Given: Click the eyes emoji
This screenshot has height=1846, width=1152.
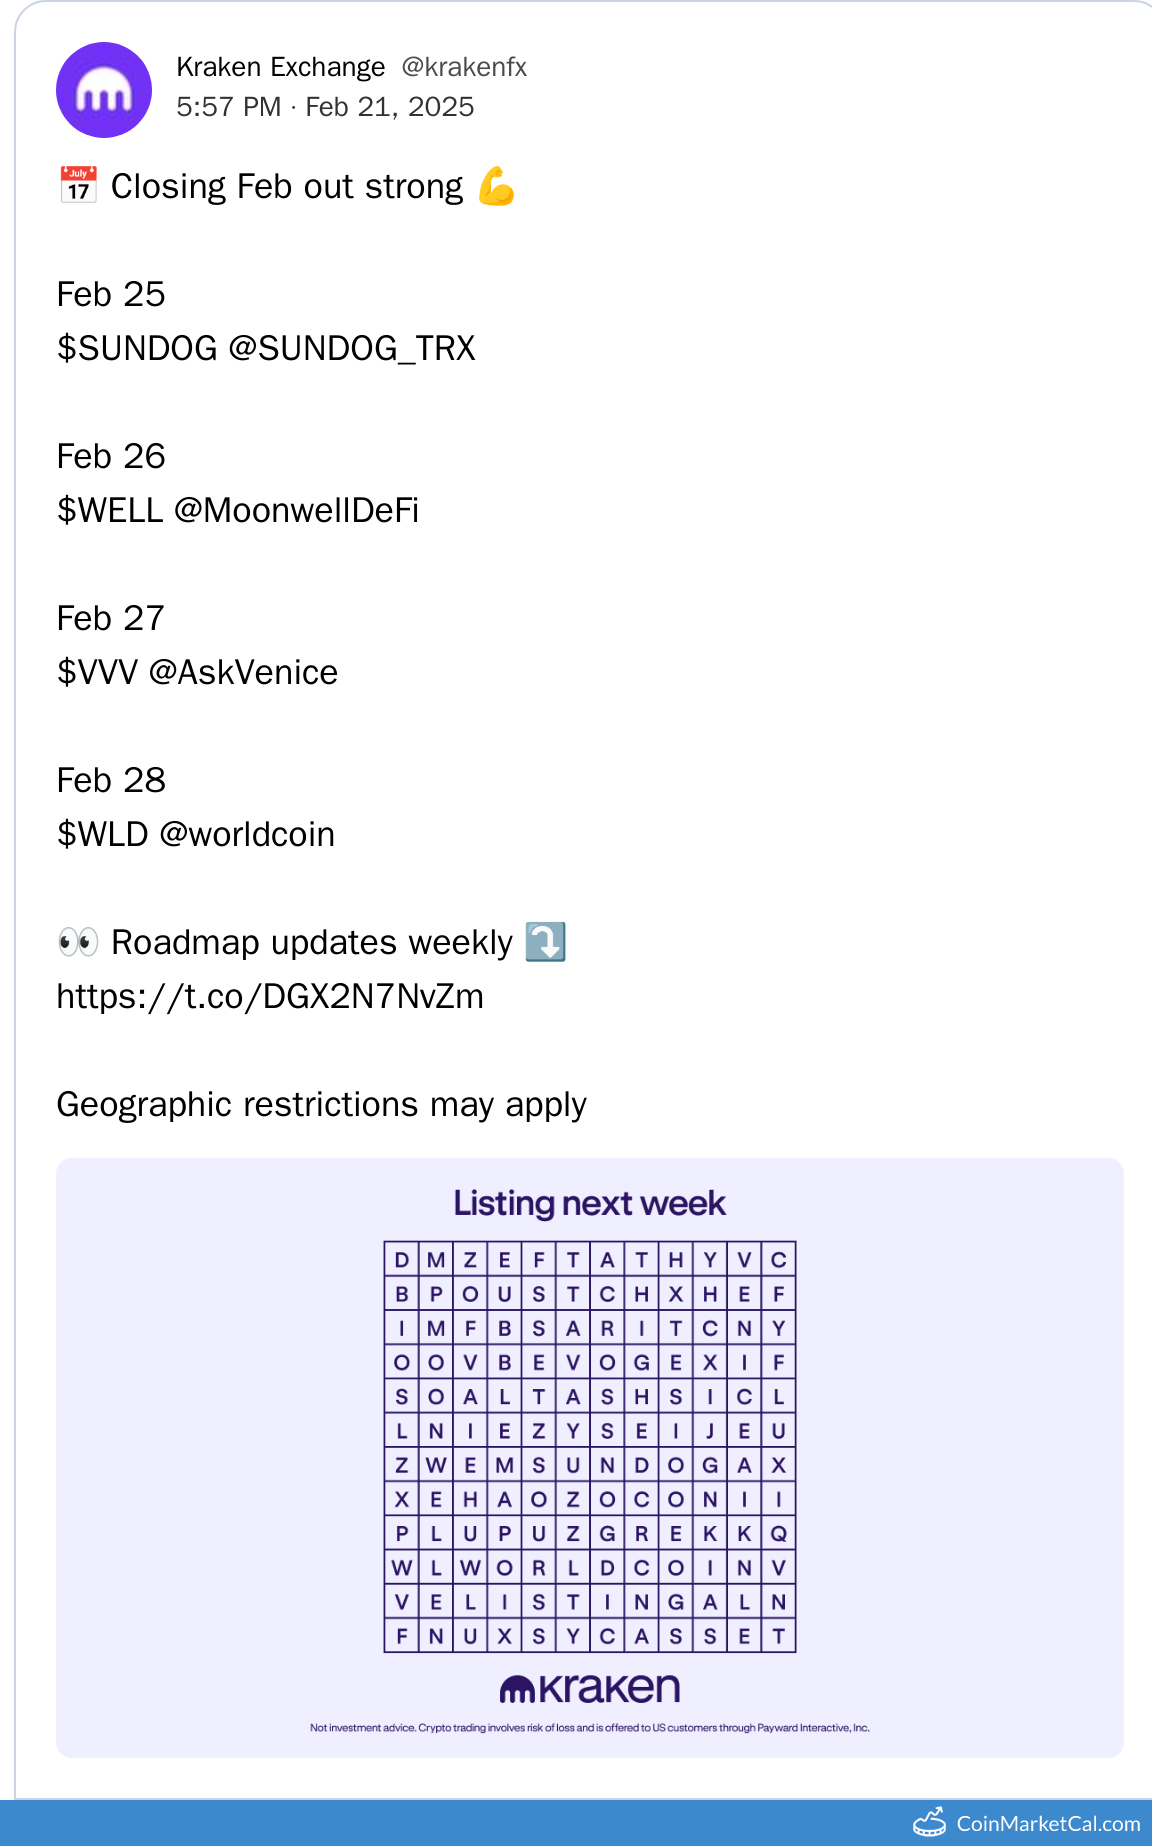Looking at the screenshot, I should tap(78, 942).
